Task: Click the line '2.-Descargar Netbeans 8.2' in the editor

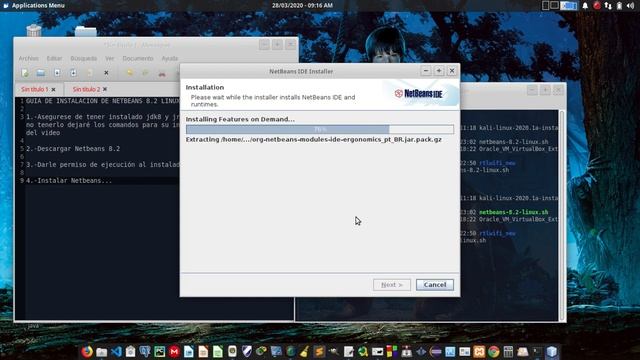Action: point(73,149)
